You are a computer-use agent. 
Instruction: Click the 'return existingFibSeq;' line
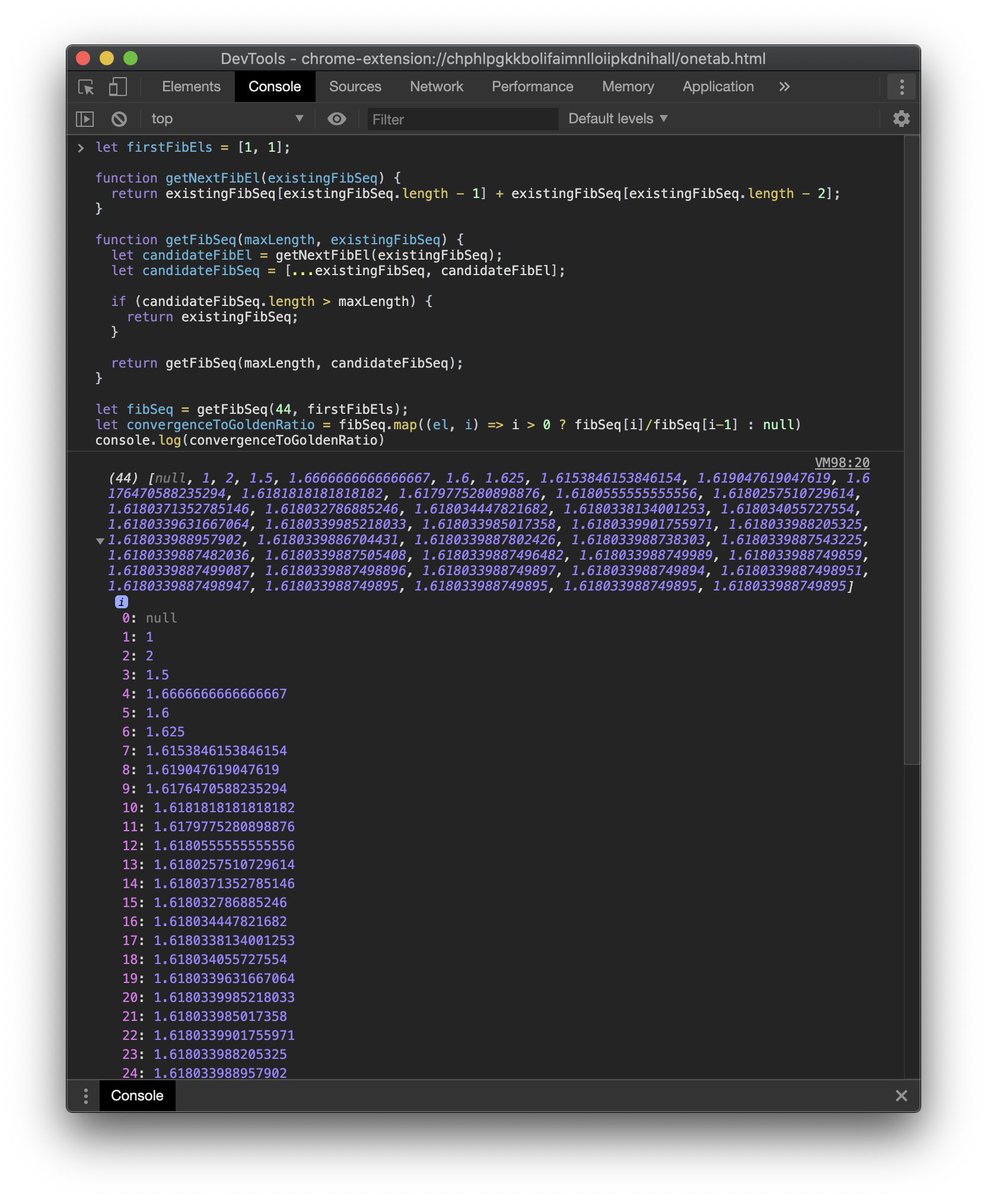(x=213, y=317)
